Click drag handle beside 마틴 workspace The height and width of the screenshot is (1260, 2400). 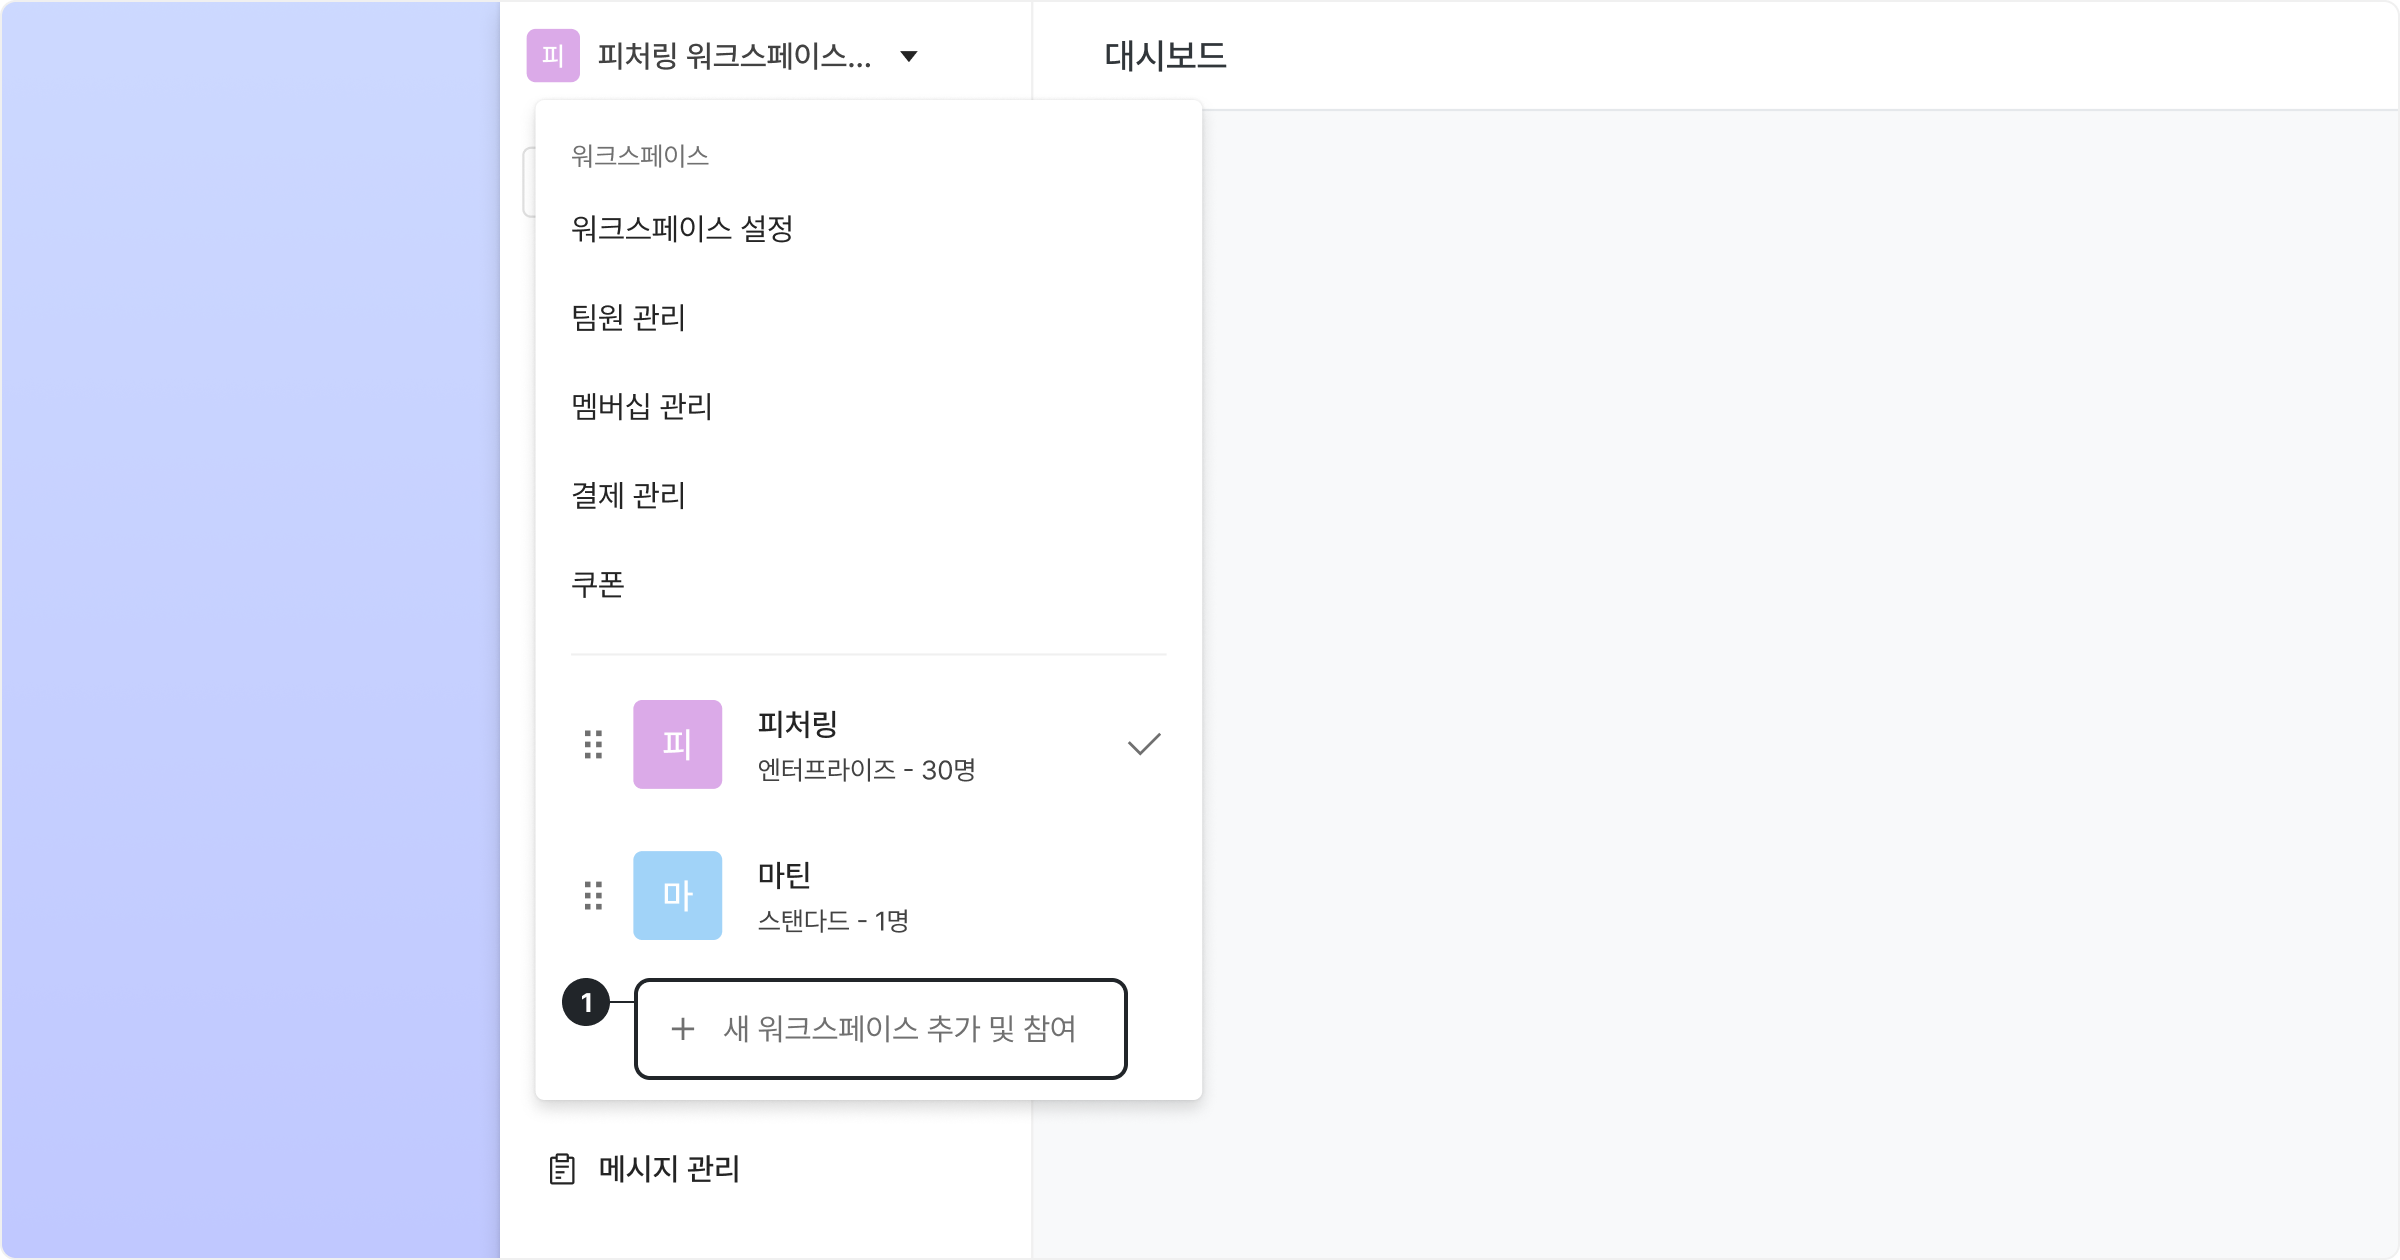[x=593, y=895]
